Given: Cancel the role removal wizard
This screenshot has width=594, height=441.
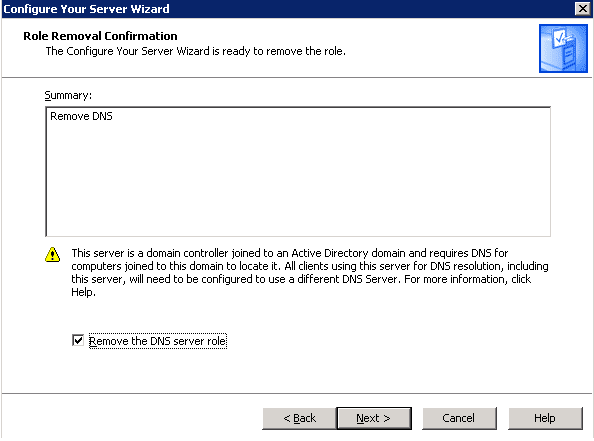Looking at the screenshot, I should click(x=459, y=418).
